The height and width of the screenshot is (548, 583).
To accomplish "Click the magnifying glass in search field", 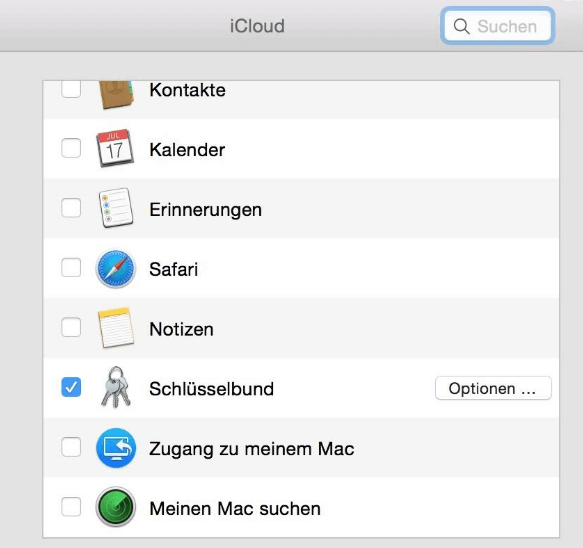I will coord(461,26).
